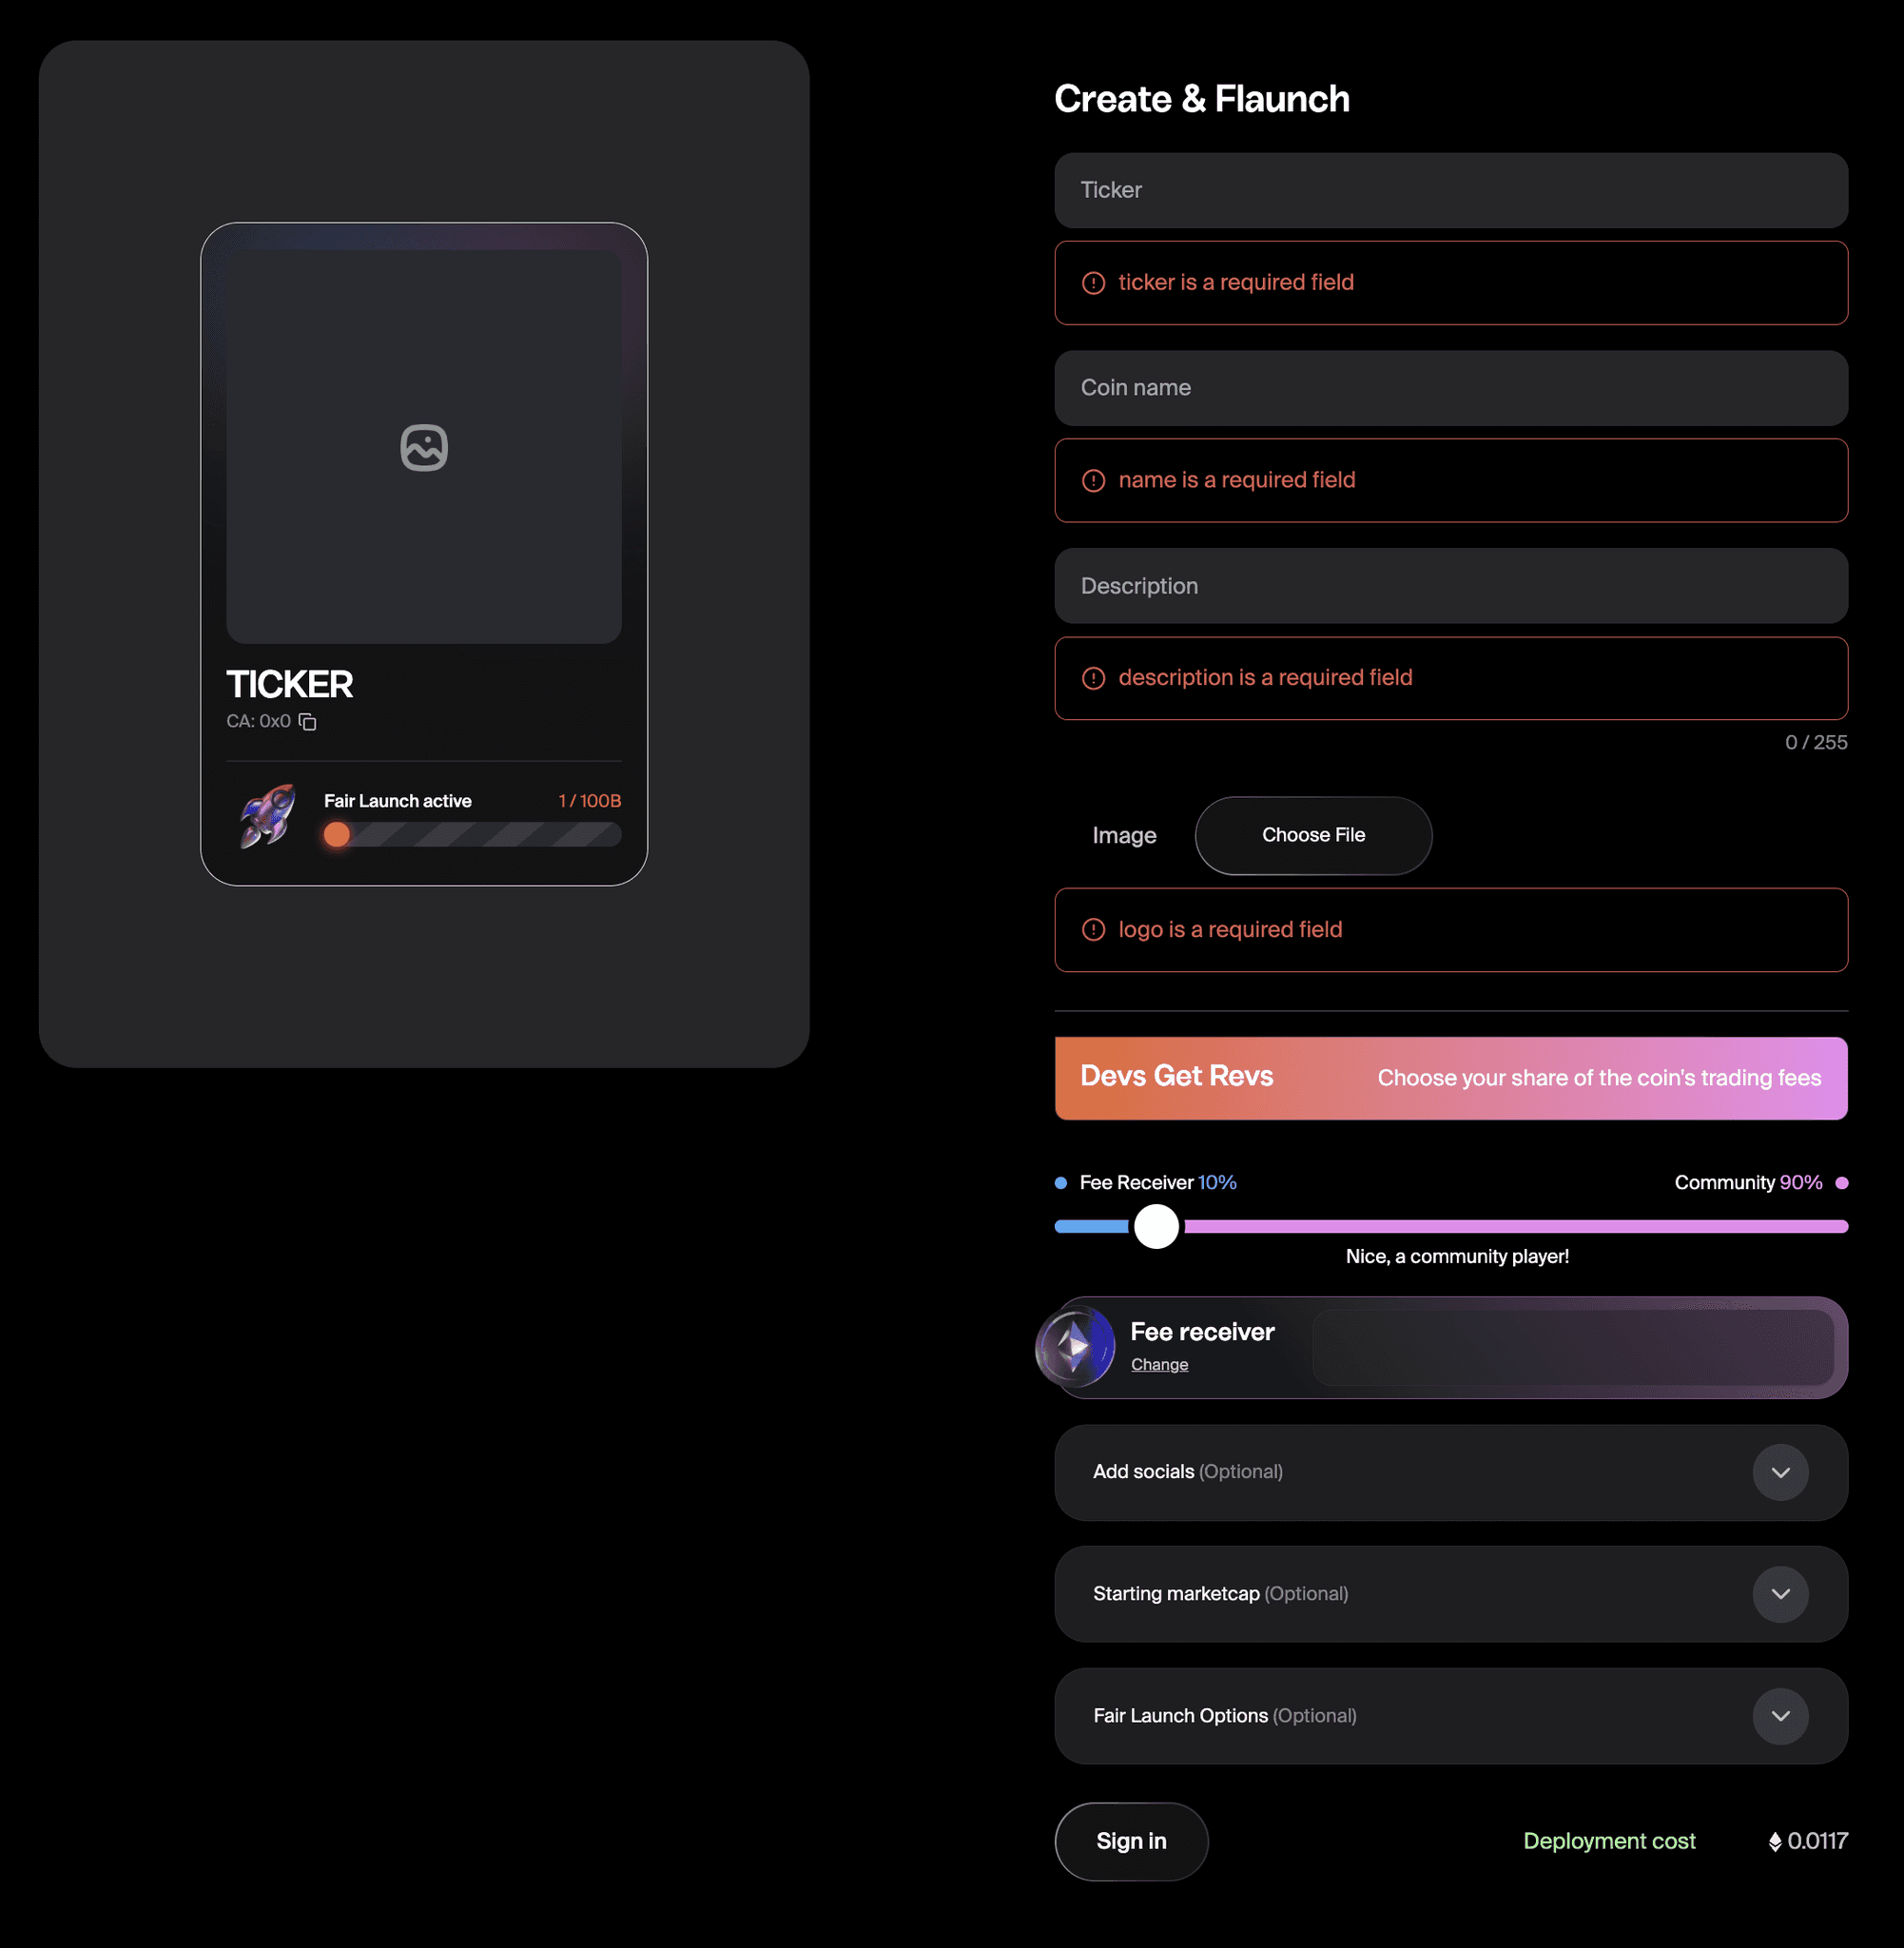
Task: Click the Fee receiver avatar icon
Action: click(1076, 1347)
